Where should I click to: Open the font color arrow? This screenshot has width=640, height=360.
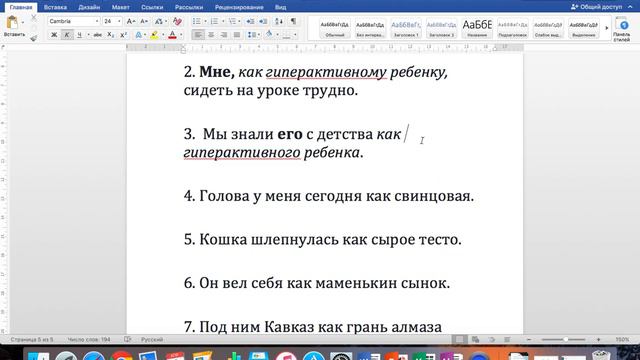(181, 35)
